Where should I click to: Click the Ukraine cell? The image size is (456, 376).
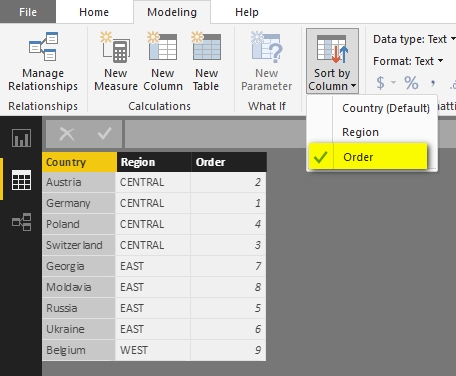click(x=79, y=329)
